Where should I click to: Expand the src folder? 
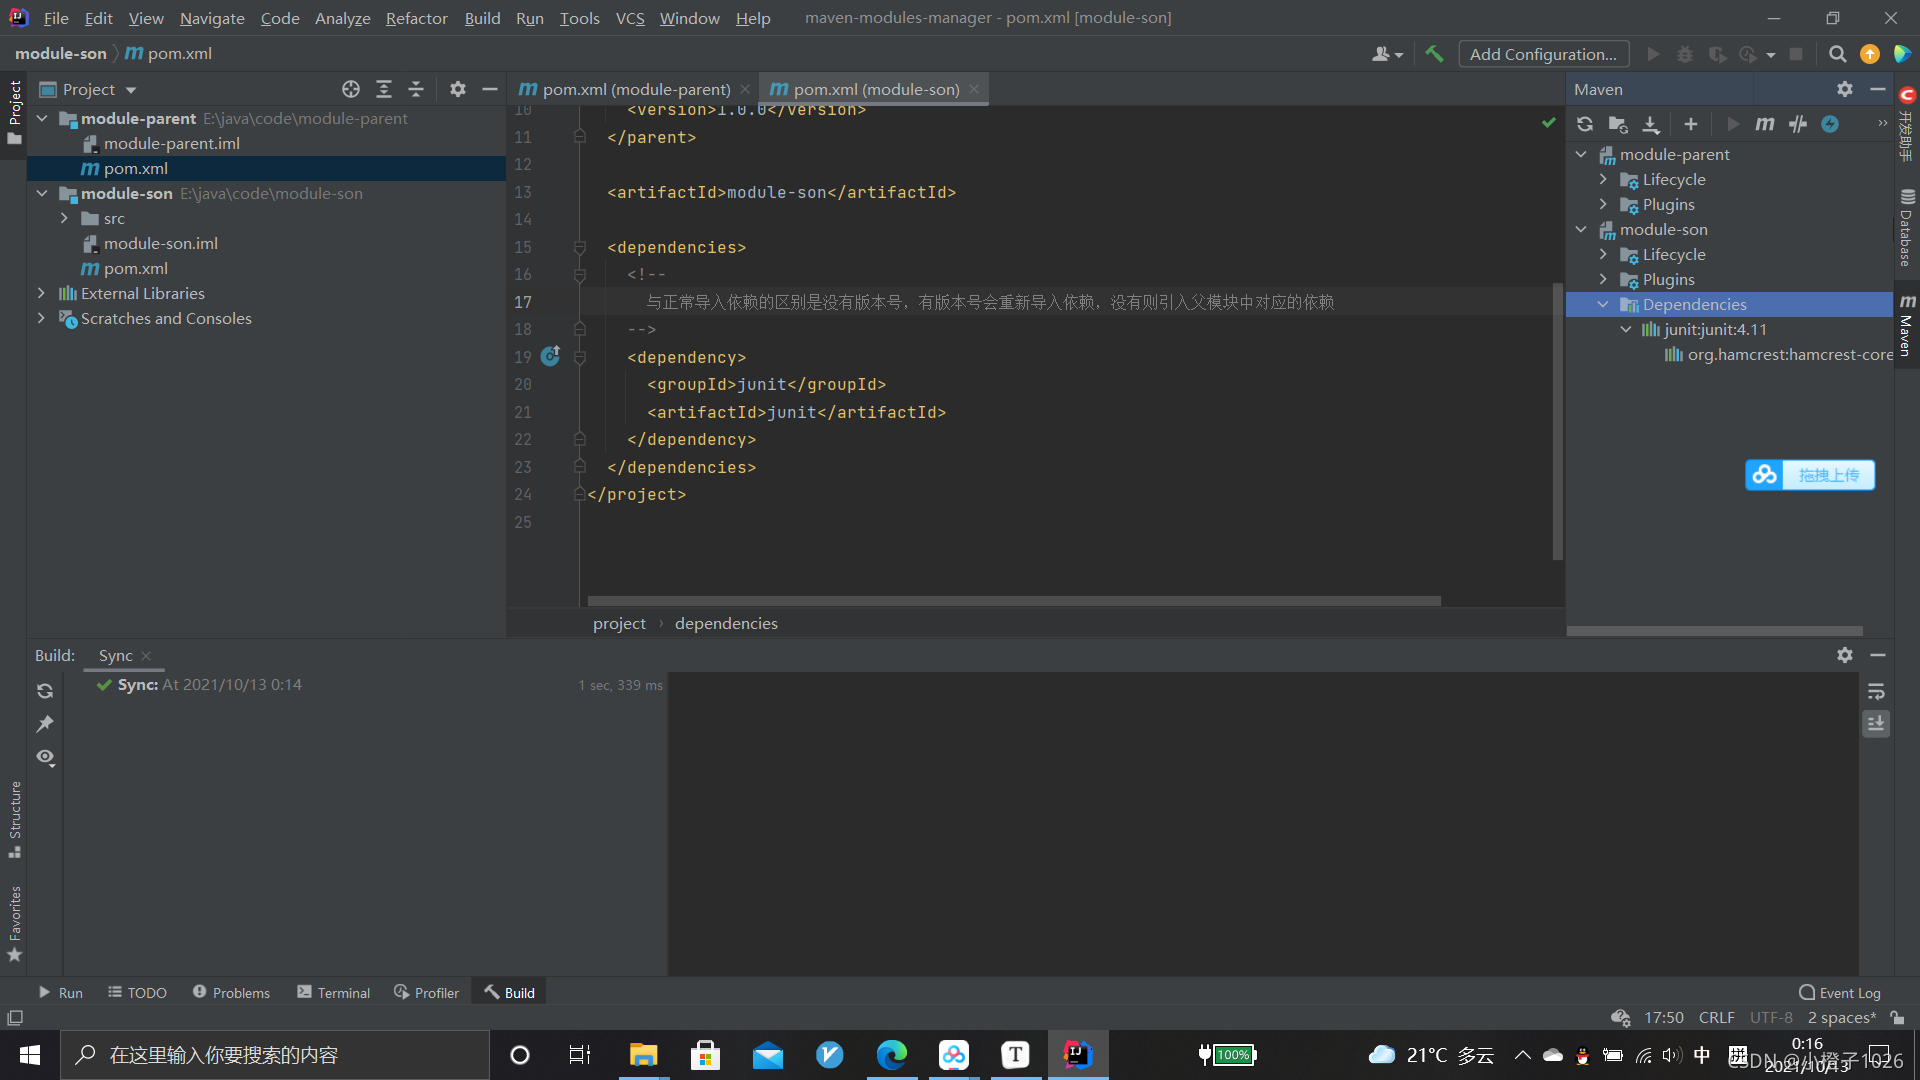point(64,218)
